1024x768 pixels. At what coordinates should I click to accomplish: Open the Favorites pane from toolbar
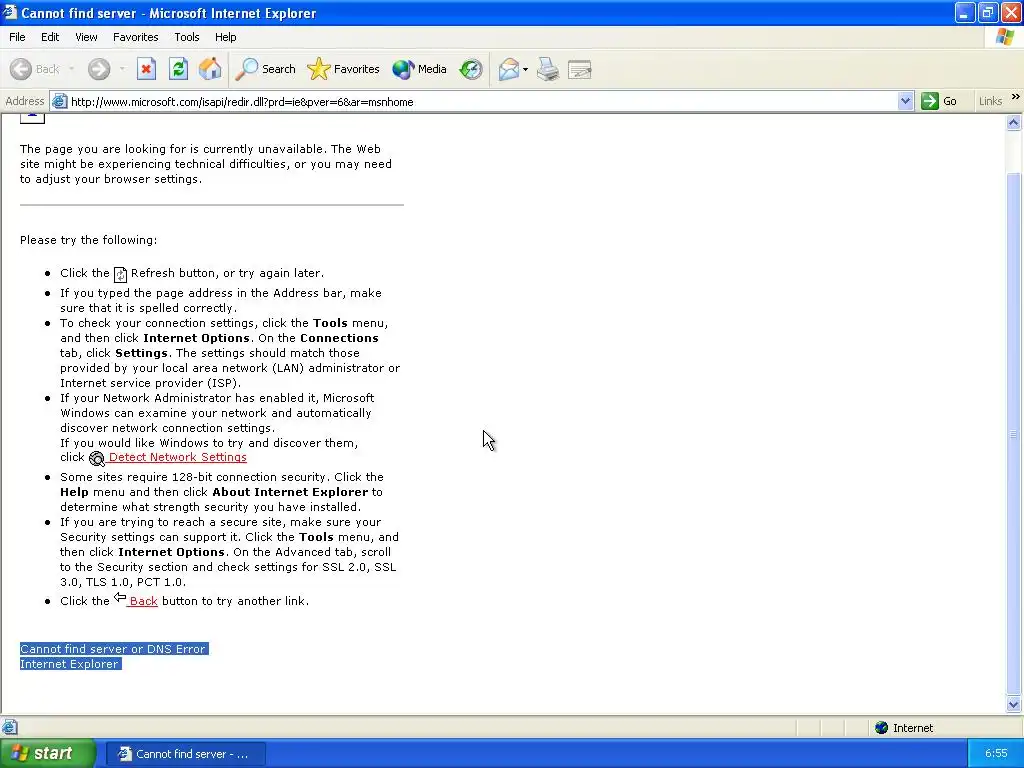coord(343,69)
